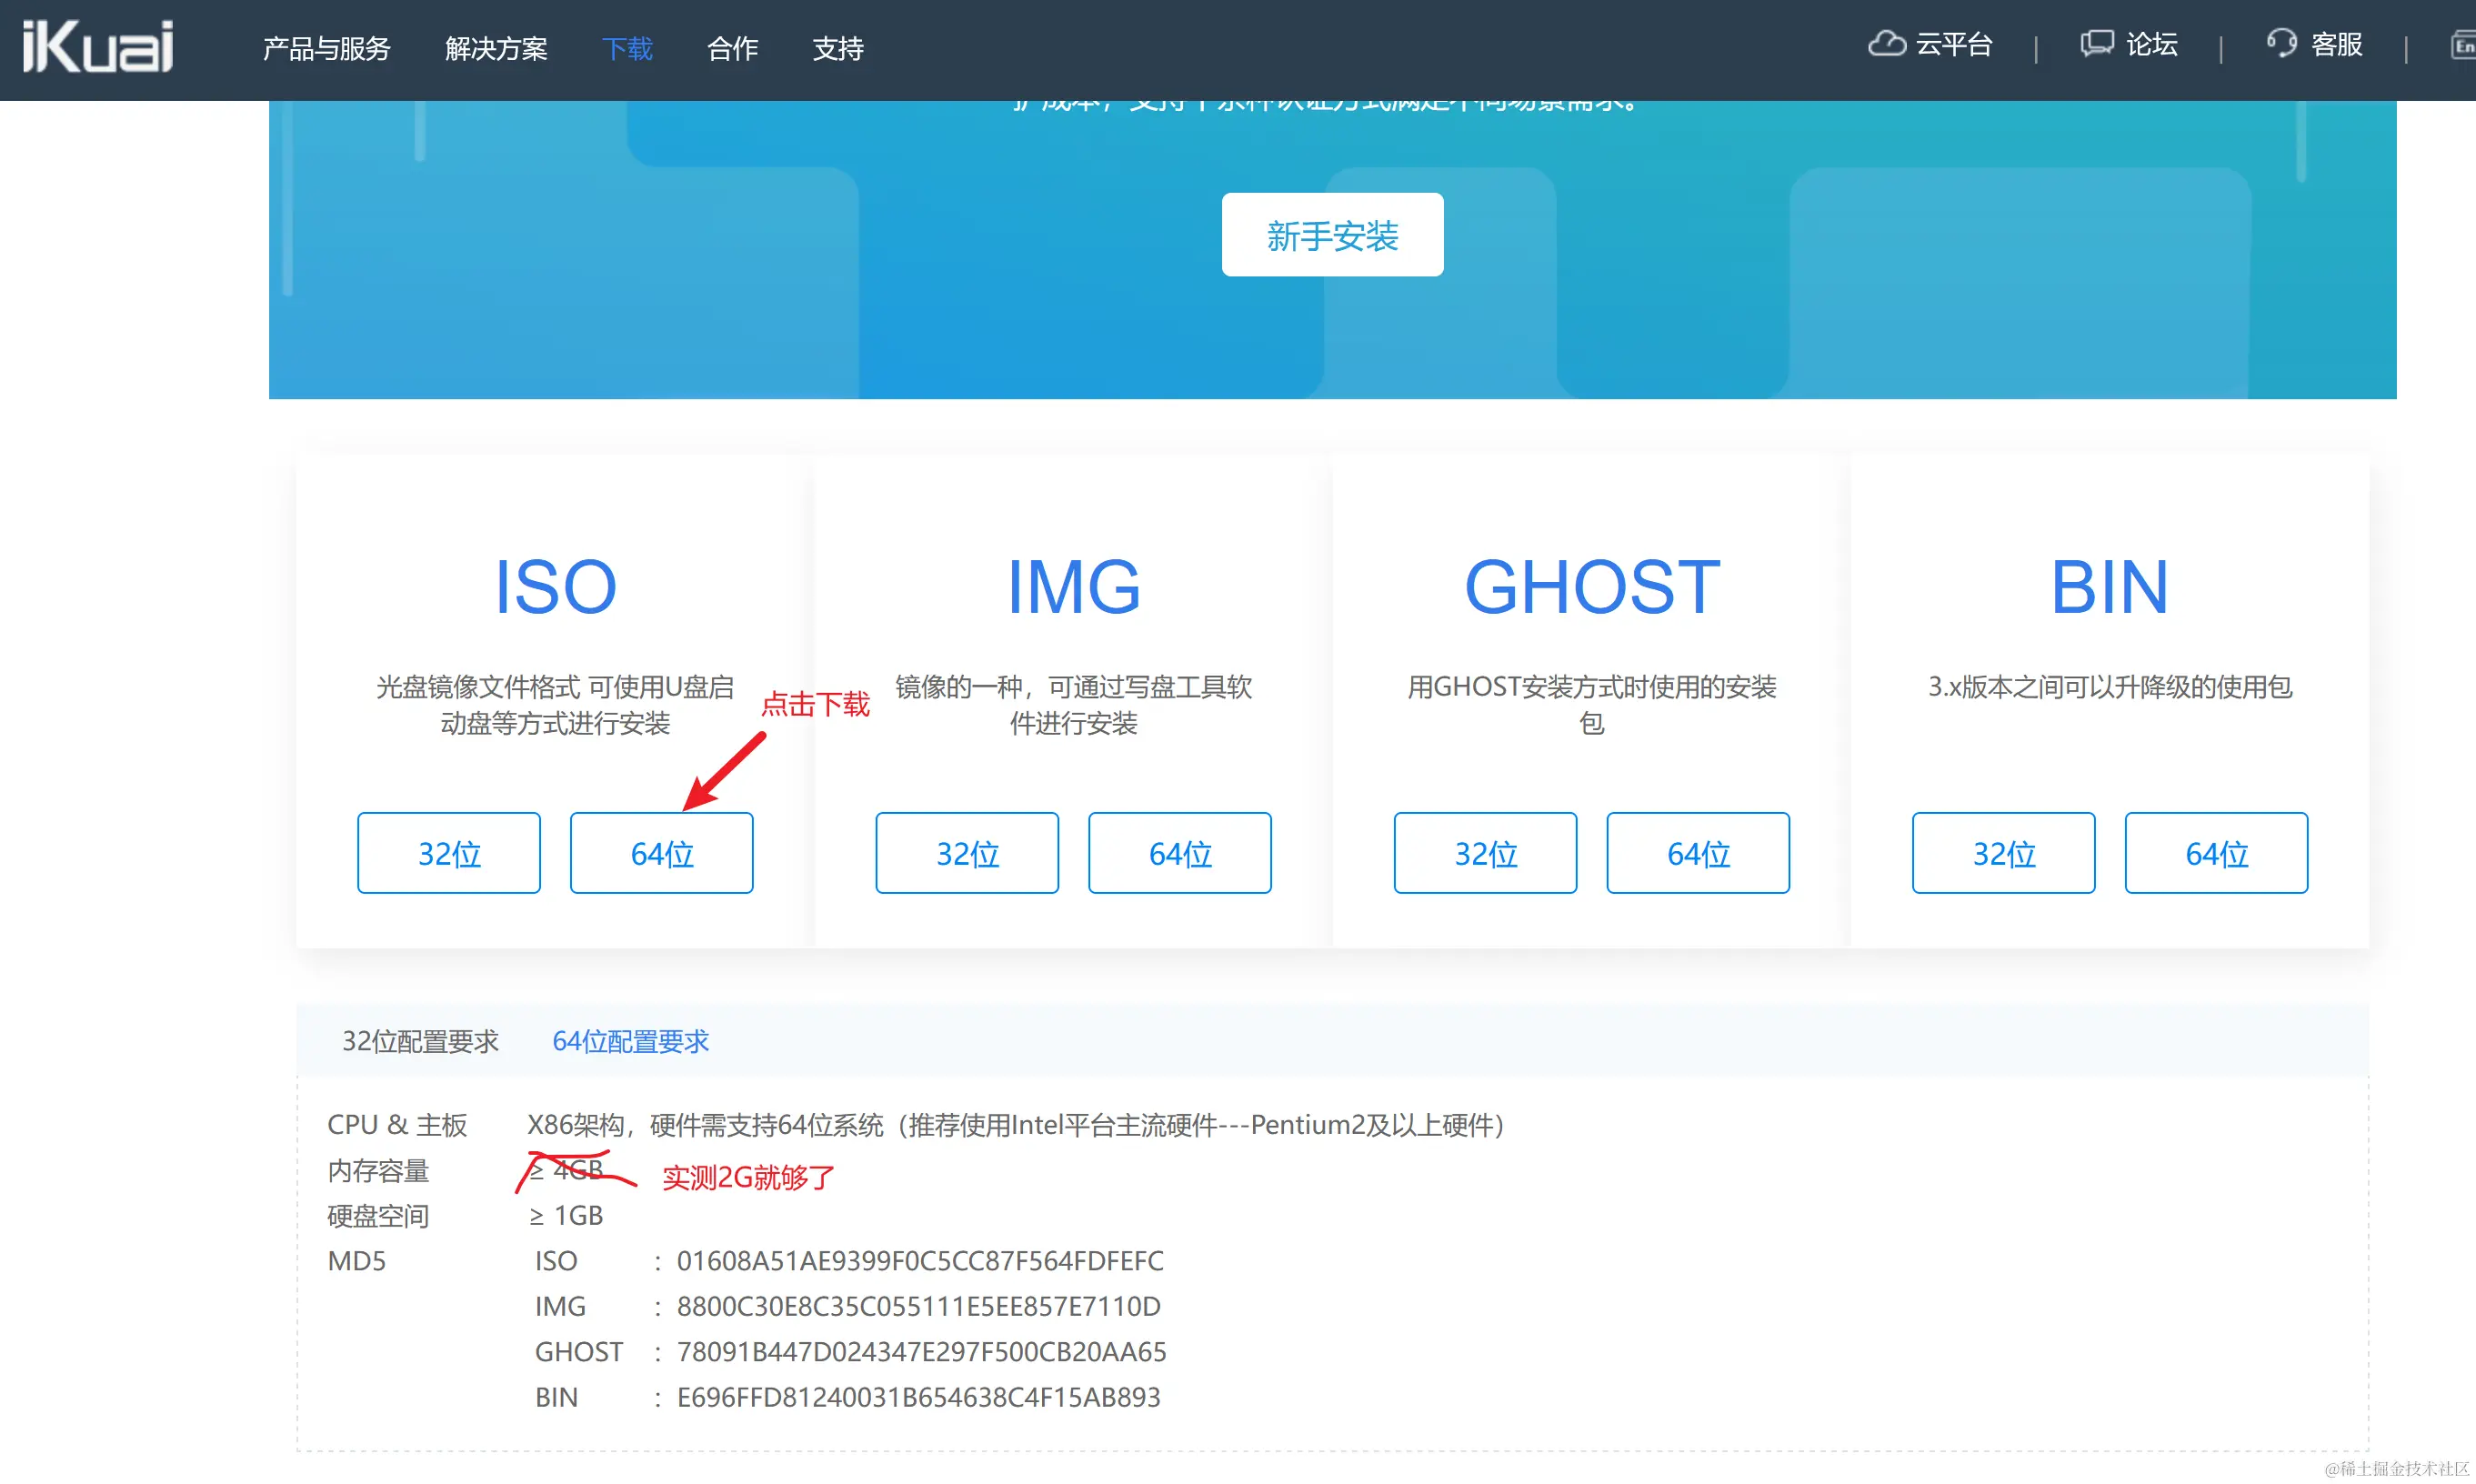Click the iKuai logo
The width and height of the screenshot is (2476, 1484).
pos(98,47)
